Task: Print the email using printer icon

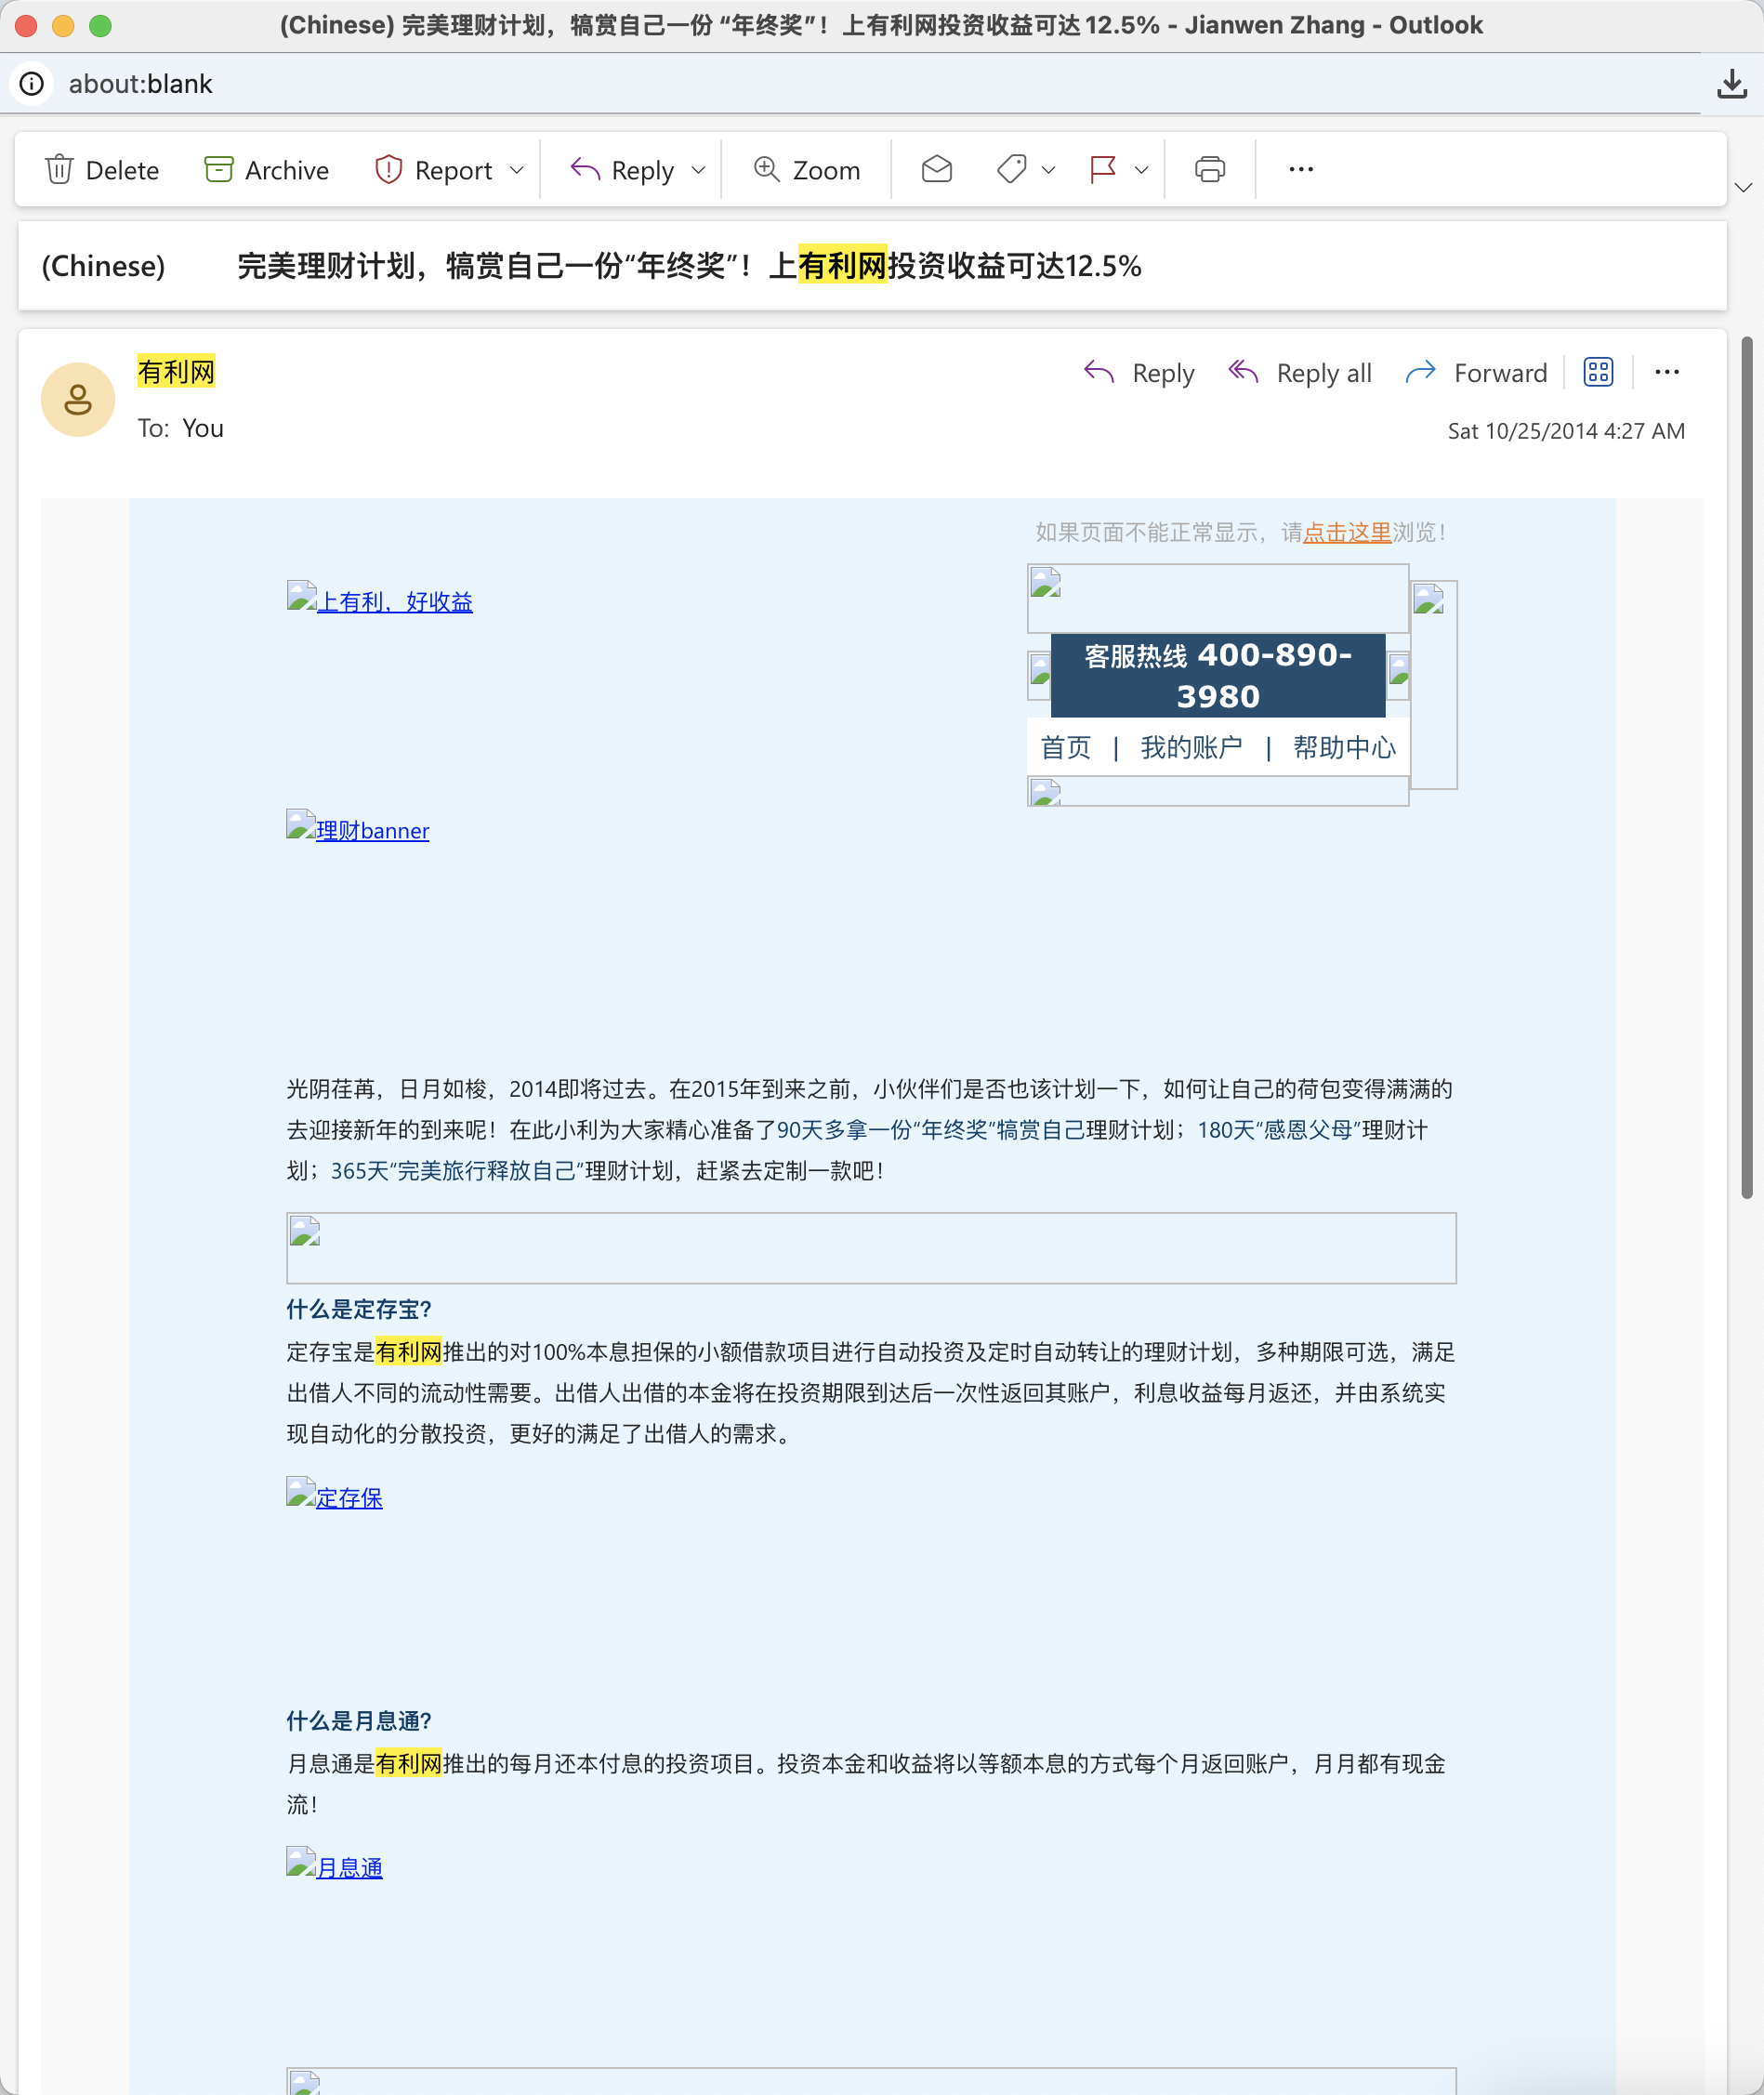Action: tap(1209, 170)
